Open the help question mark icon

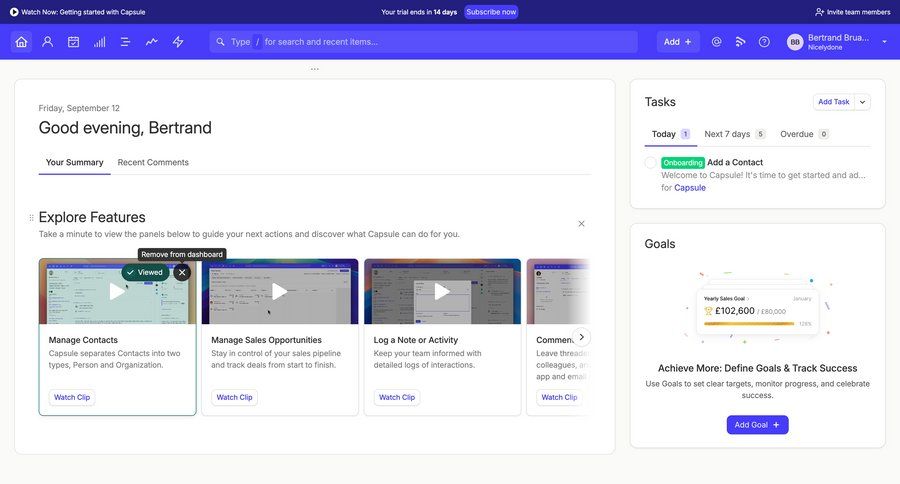point(764,42)
